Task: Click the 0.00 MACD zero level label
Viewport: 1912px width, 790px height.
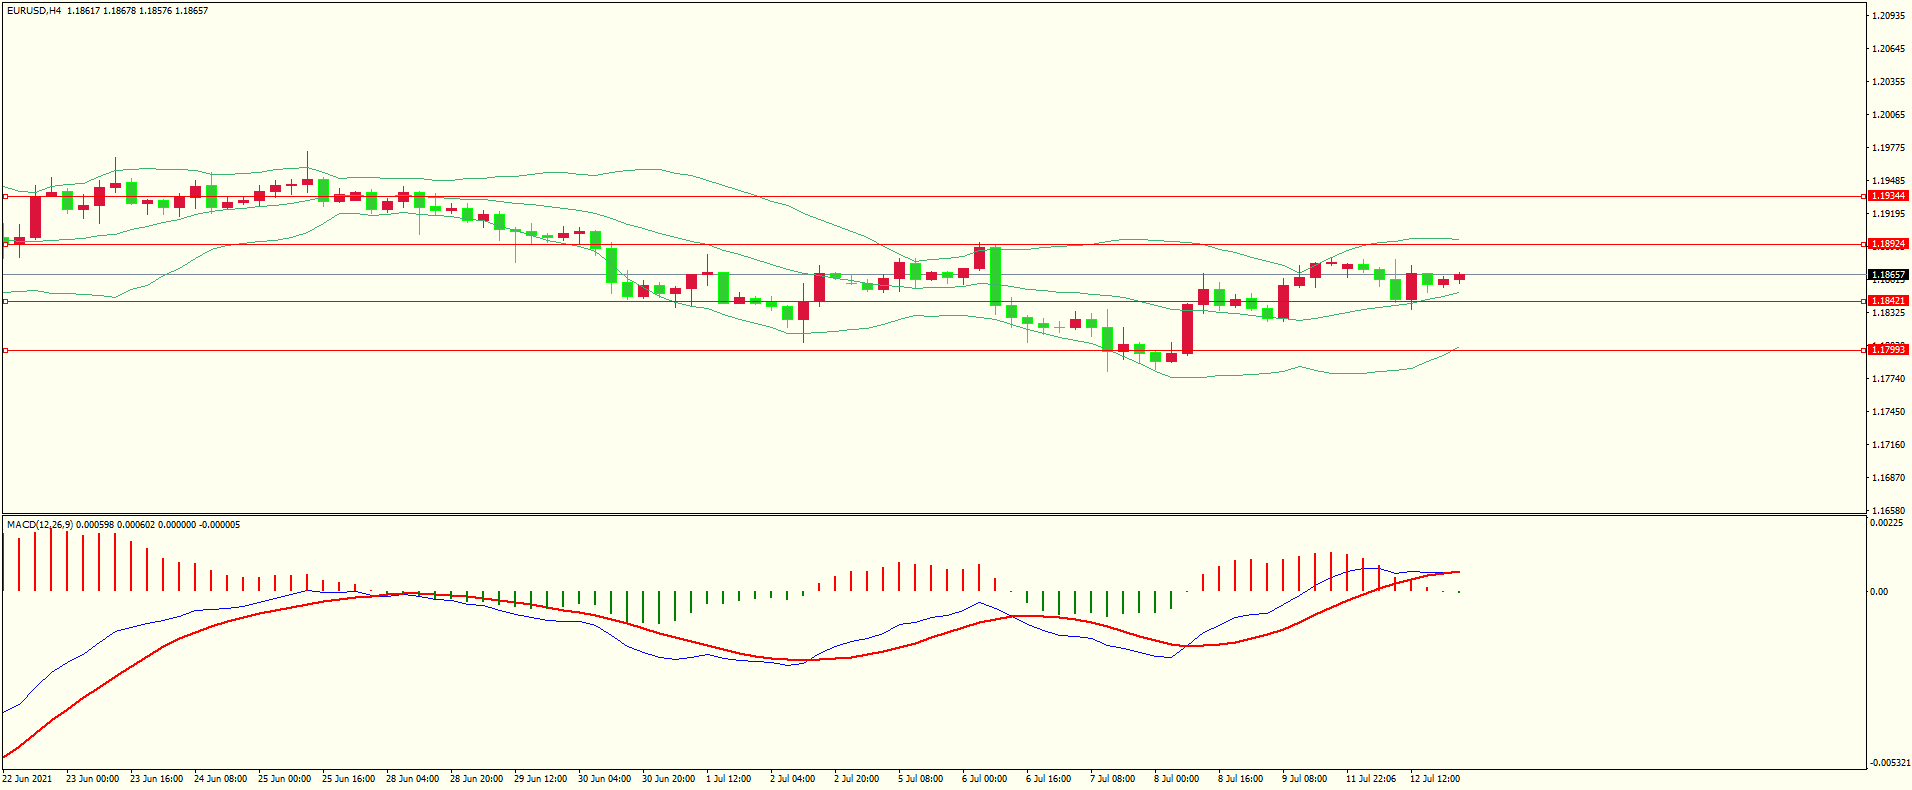Action: pyautogui.click(x=1880, y=592)
